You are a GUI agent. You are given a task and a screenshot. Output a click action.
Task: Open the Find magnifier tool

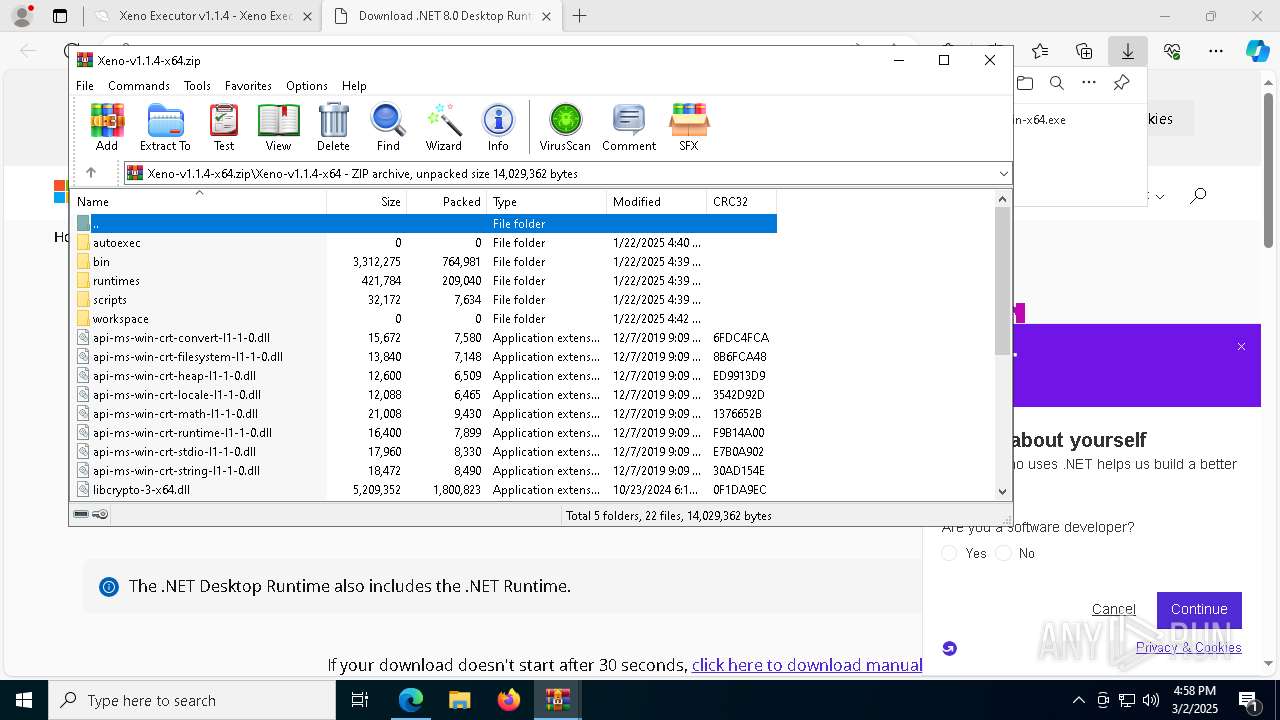(x=388, y=127)
